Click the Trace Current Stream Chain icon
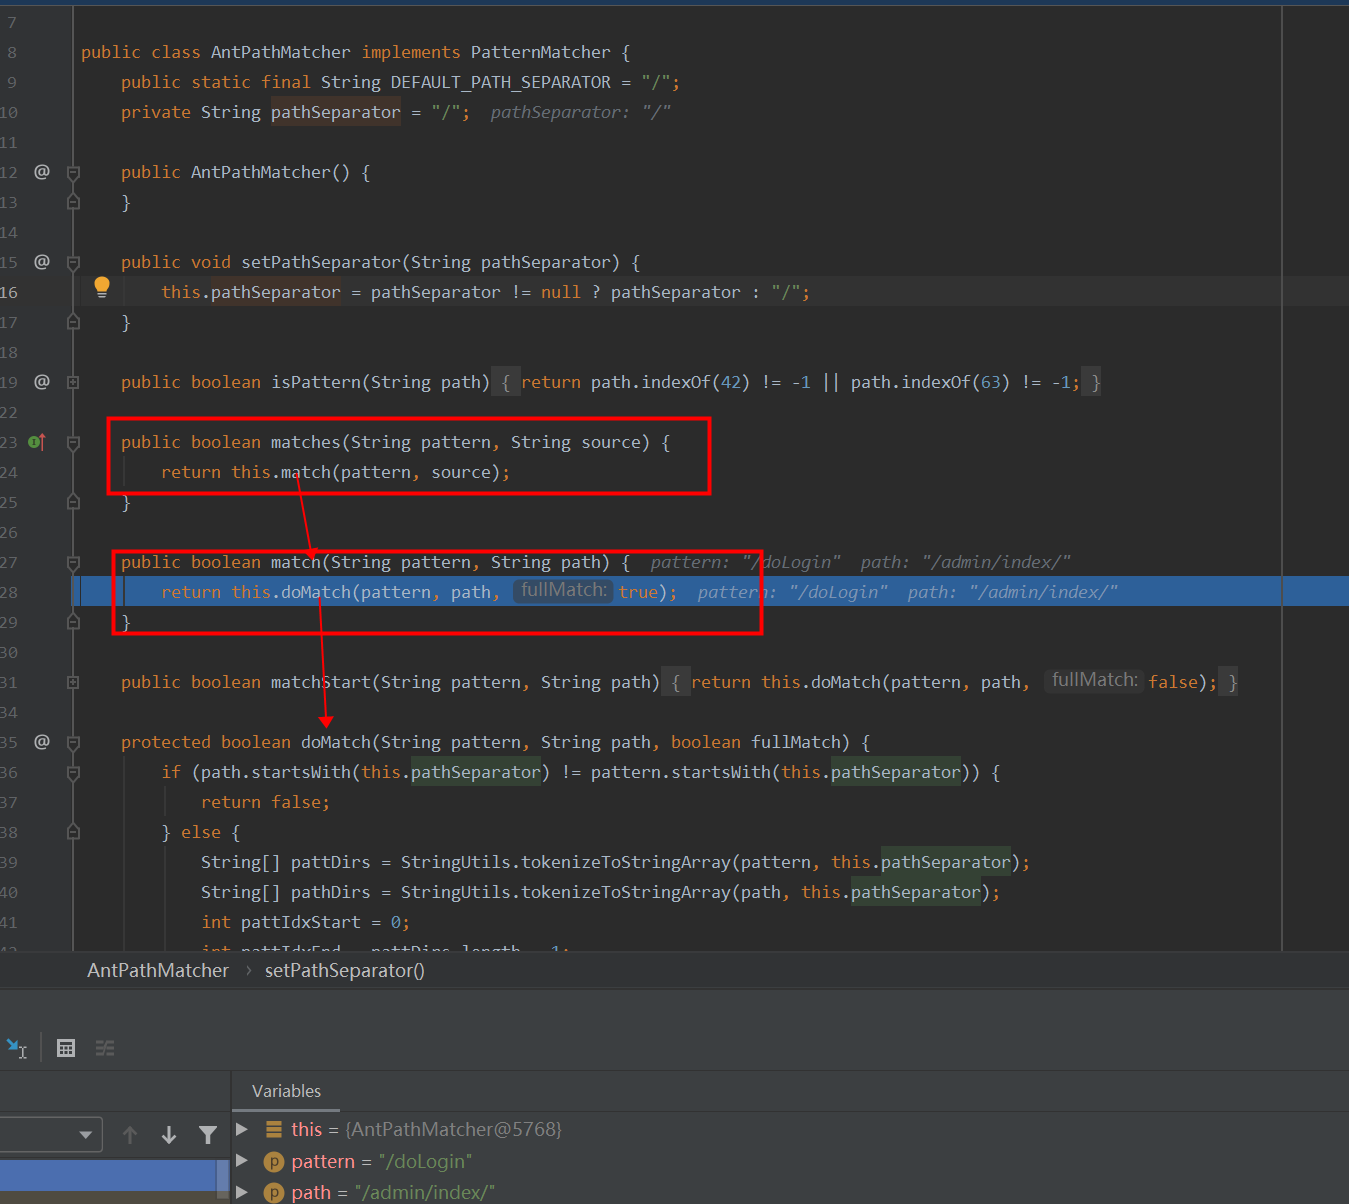Viewport: 1349px width, 1204px height. click(105, 1048)
